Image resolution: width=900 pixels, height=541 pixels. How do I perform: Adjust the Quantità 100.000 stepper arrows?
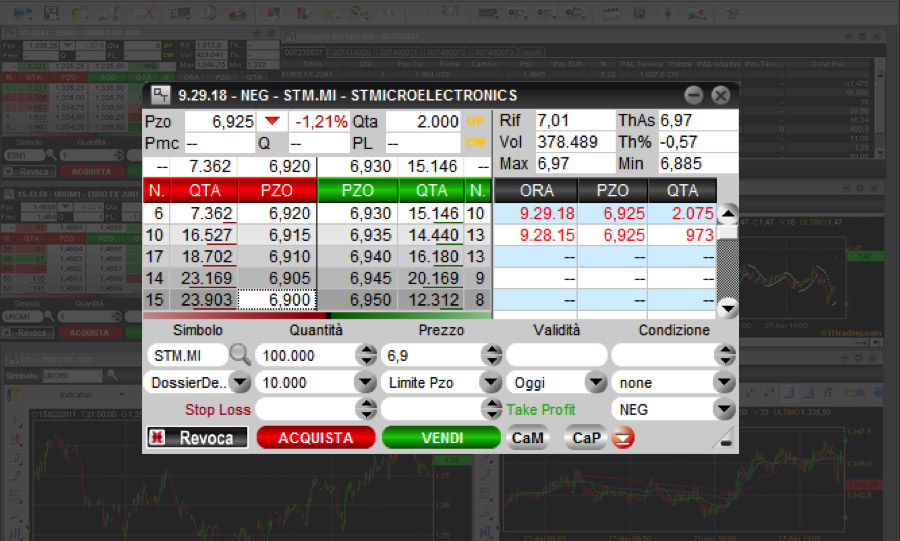point(366,355)
